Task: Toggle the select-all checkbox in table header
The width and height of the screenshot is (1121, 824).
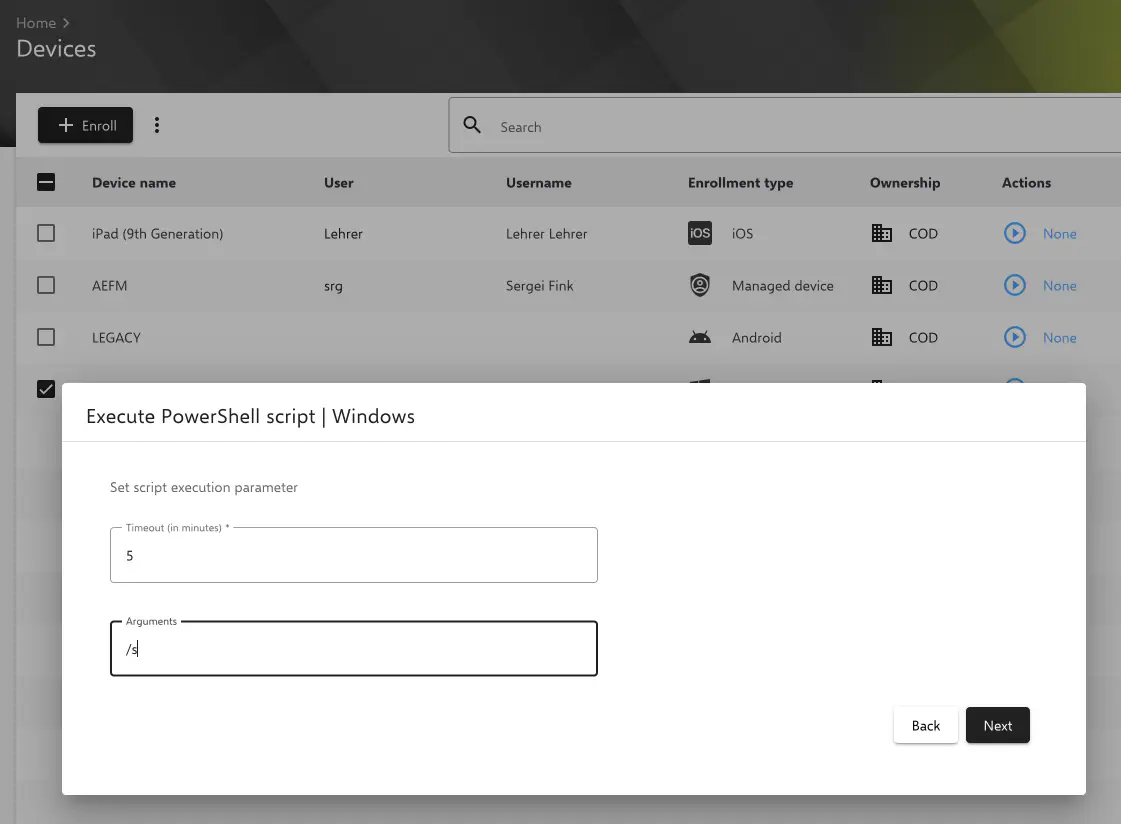Action: click(46, 182)
